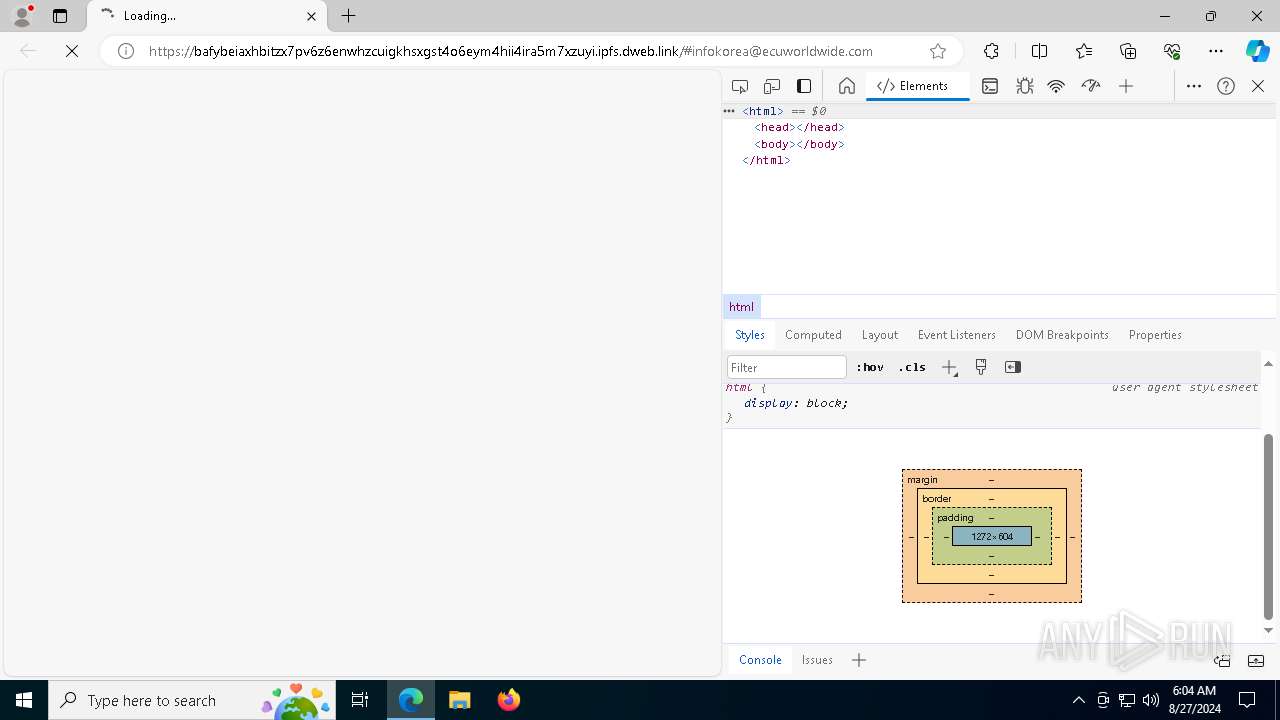Open Windows Start menu
Image resolution: width=1280 pixels, height=720 pixels.
point(24,700)
